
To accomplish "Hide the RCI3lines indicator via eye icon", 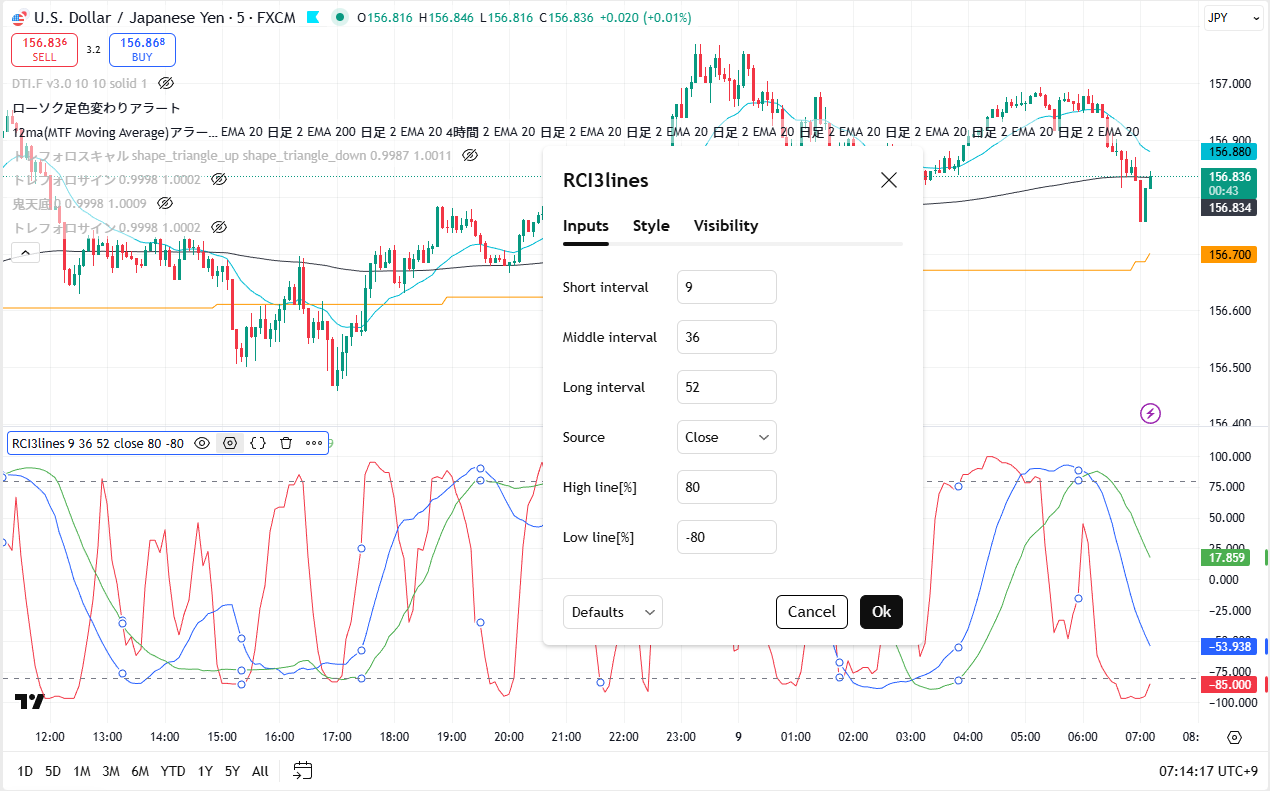I will 202,443.
